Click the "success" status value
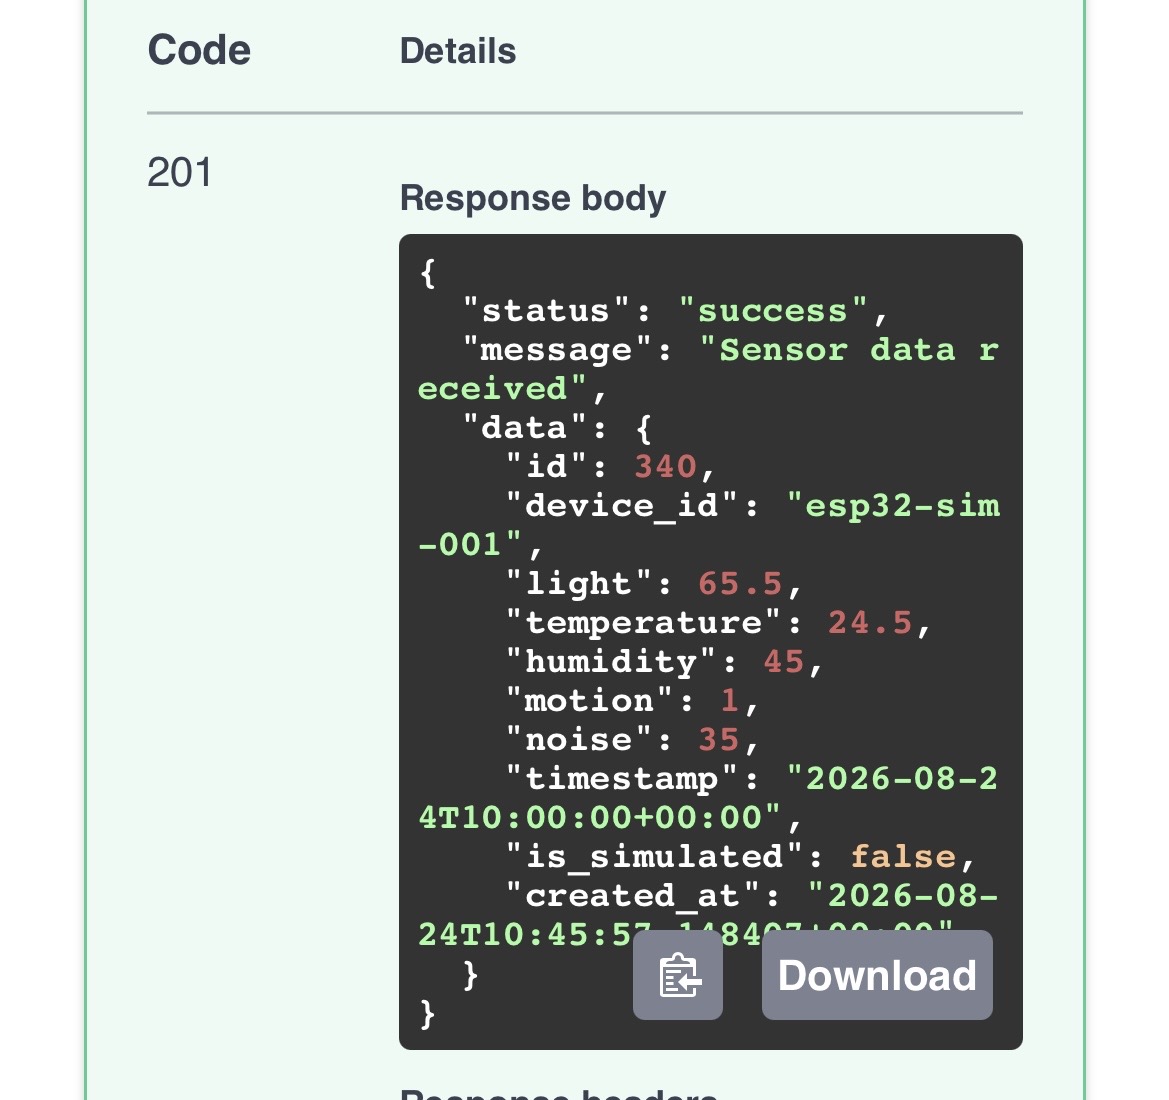Viewport: 1169px width, 1100px height. pos(773,310)
